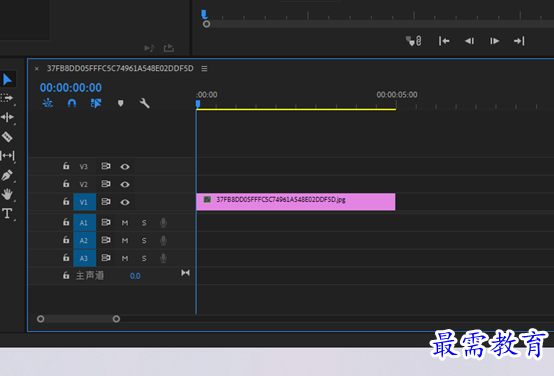Toggle lock on track A3

66,258
